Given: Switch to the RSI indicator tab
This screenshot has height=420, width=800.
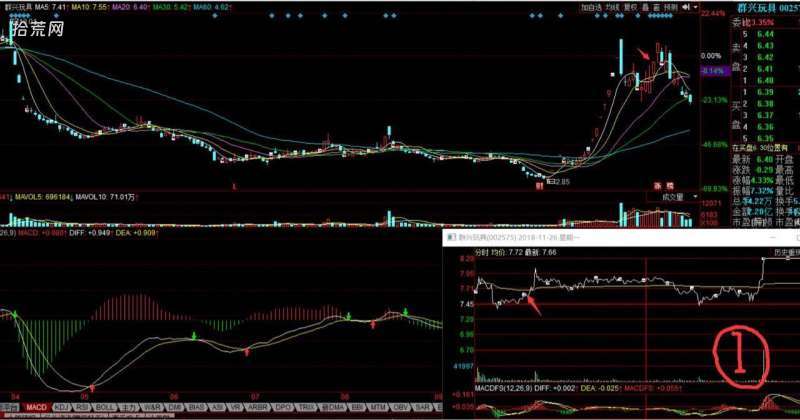Looking at the screenshot, I should 82,407.
